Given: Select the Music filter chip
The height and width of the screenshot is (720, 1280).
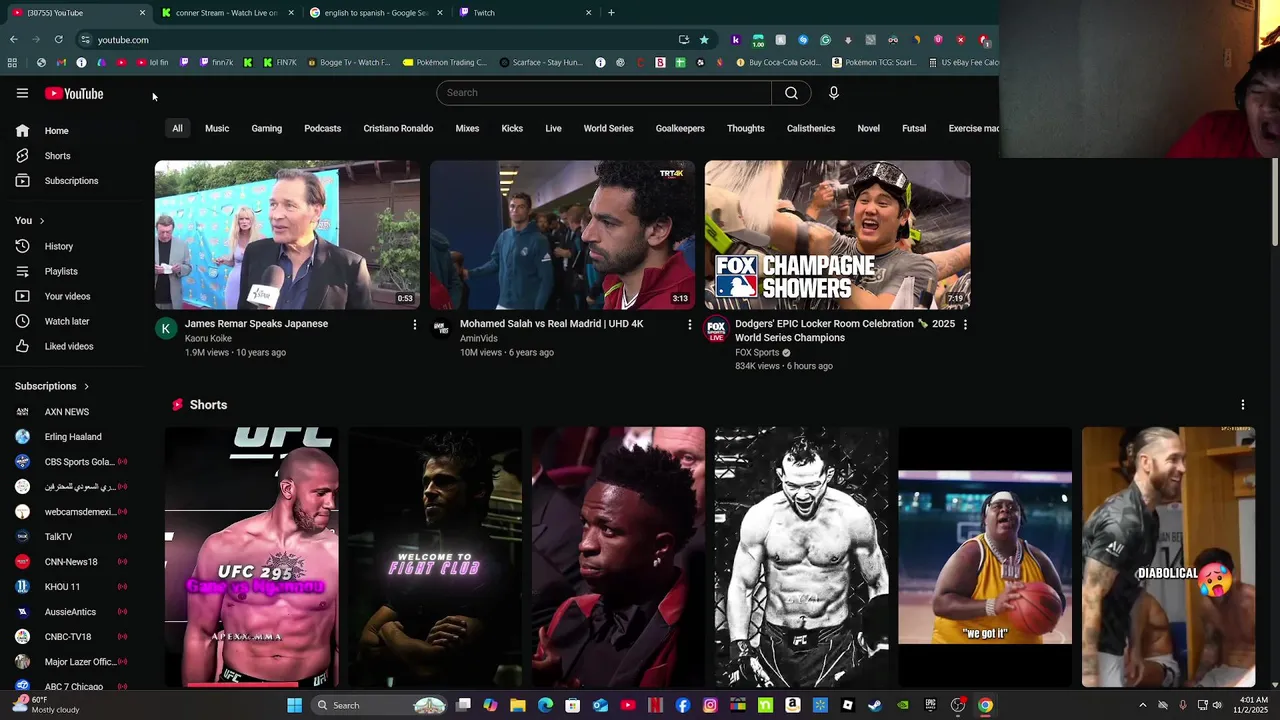Looking at the screenshot, I should point(217,129).
